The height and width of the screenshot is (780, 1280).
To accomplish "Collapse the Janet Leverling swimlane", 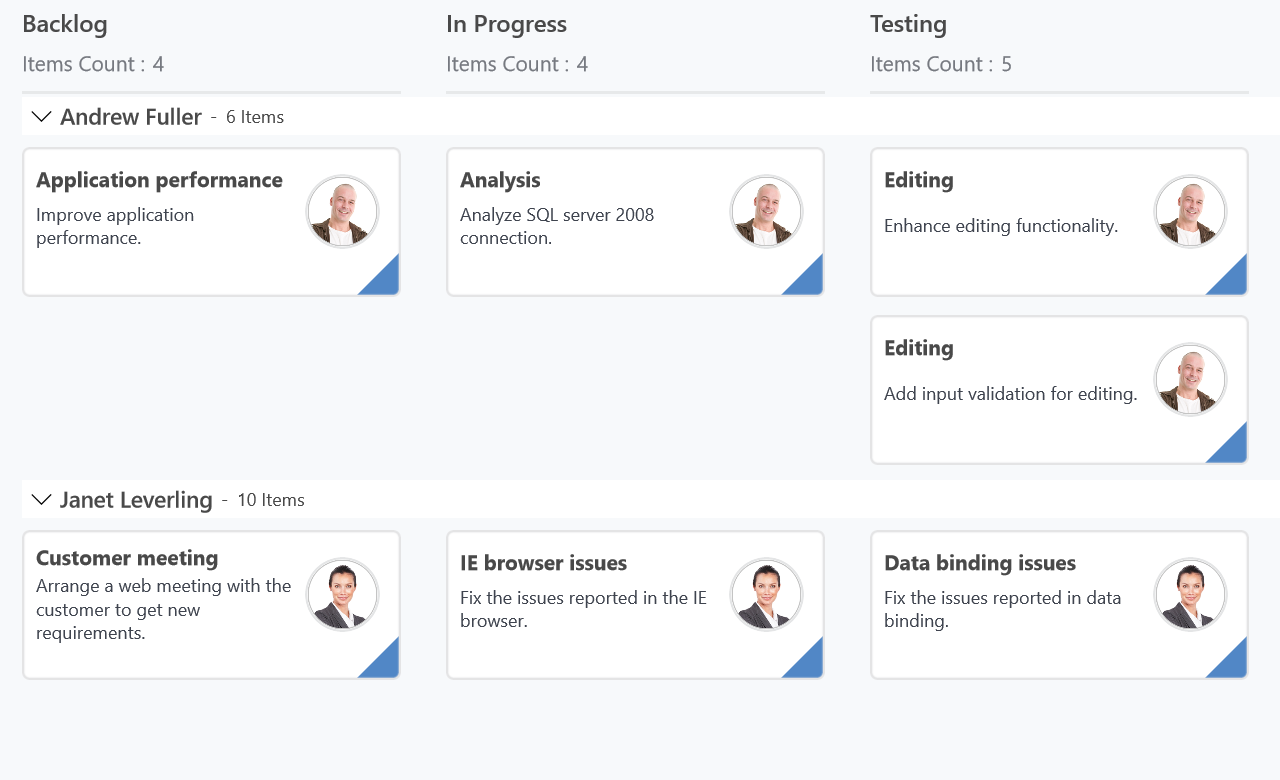I will click(40, 499).
